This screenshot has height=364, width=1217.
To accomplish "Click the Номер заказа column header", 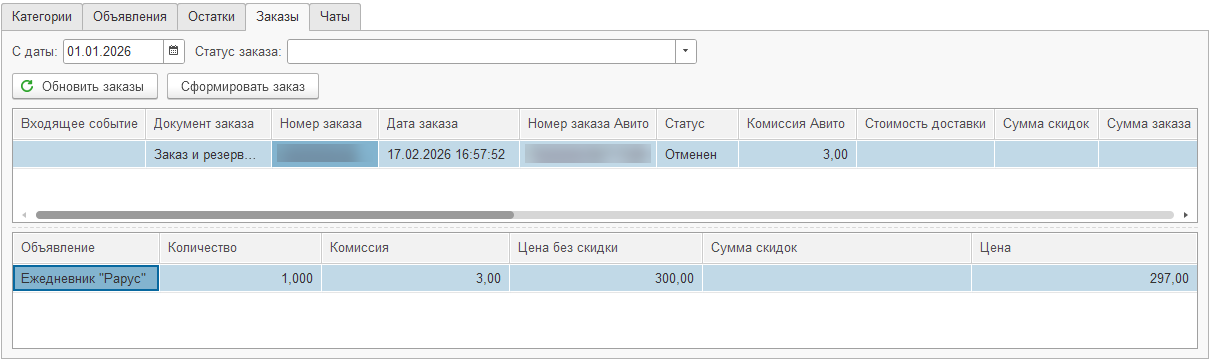I will (x=325, y=124).
